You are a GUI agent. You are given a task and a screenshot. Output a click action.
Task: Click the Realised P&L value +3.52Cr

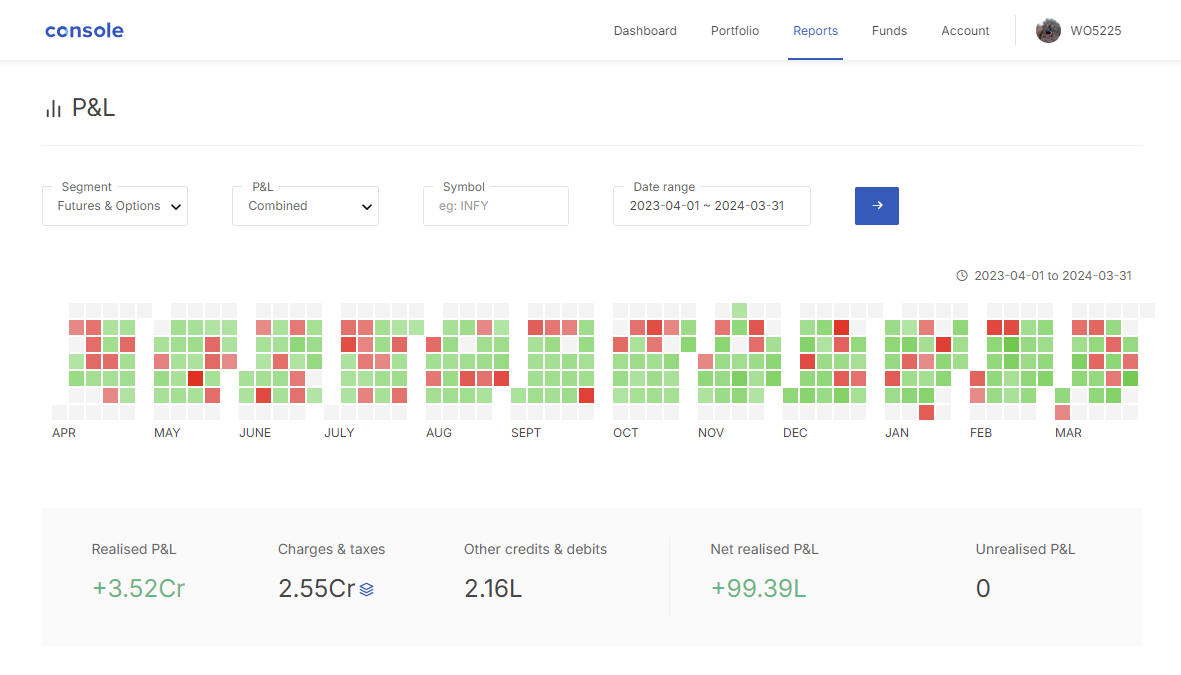[x=139, y=588]
